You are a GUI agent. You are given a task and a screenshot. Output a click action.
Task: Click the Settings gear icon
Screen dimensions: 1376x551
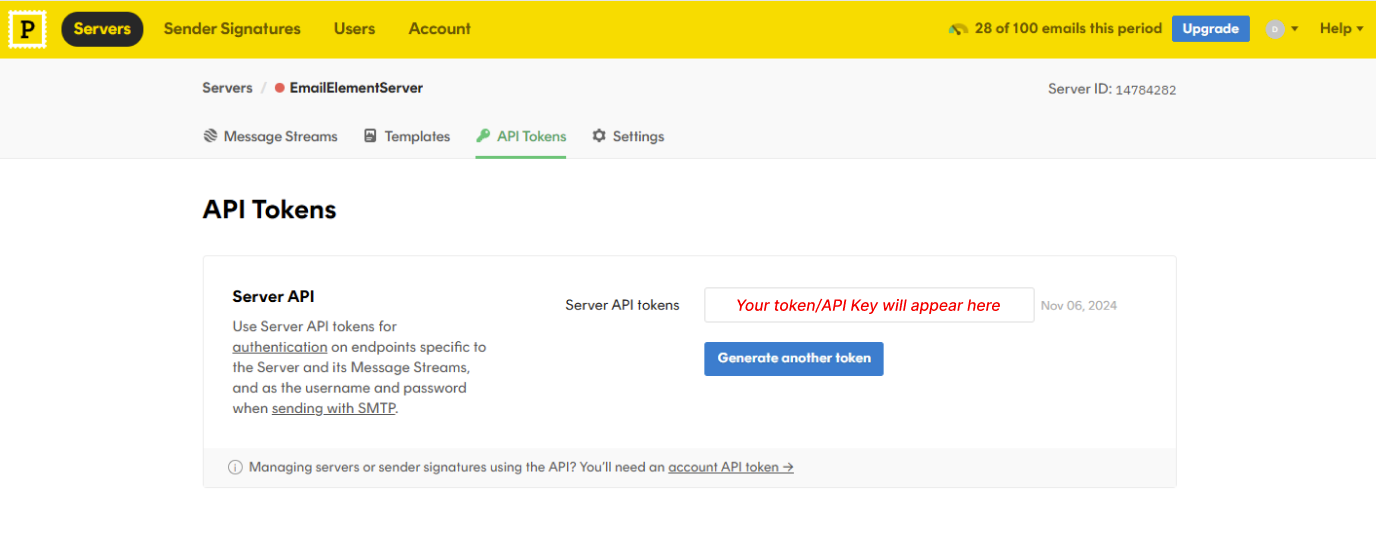pyautogui.click(x=599, y=136)
